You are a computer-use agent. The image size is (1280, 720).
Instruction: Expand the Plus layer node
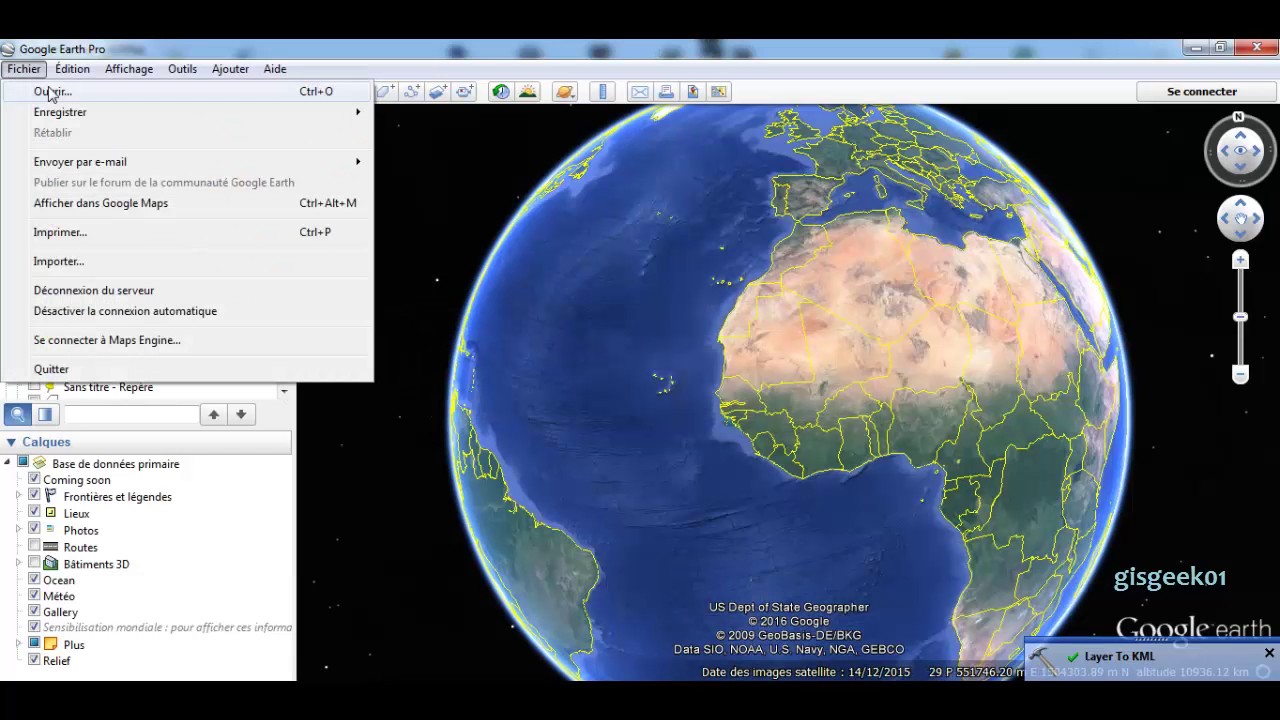(x=18, y=644)
